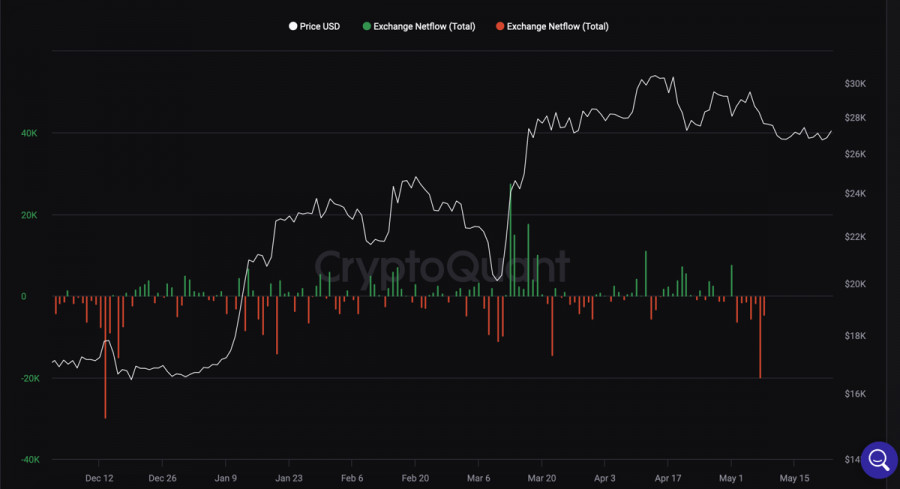900x489 pixels.
Task: Click the $30K price axis label
Action: 855,84
